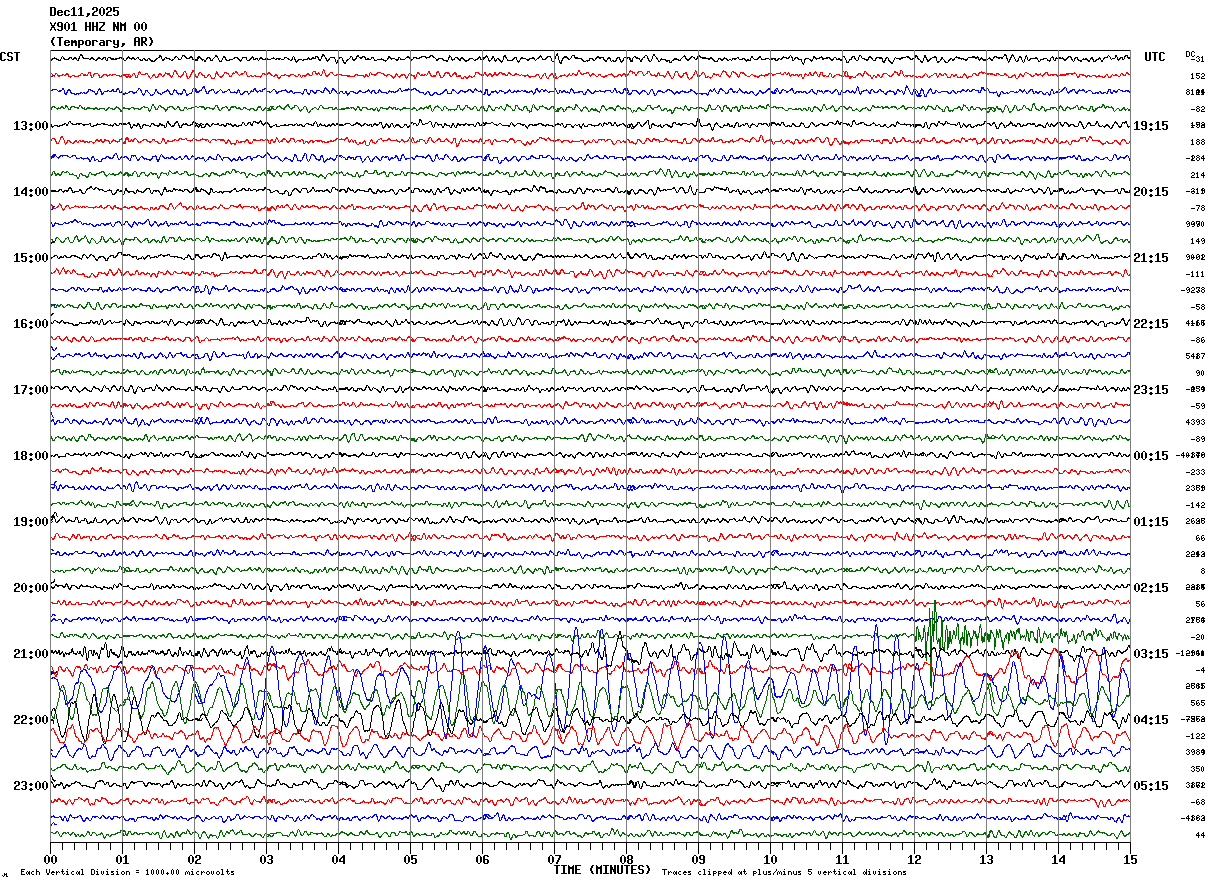The height and width of the screenshot is (886, 1210).
Task: Select the 13:00 CST row label
Action: (30, 126)
